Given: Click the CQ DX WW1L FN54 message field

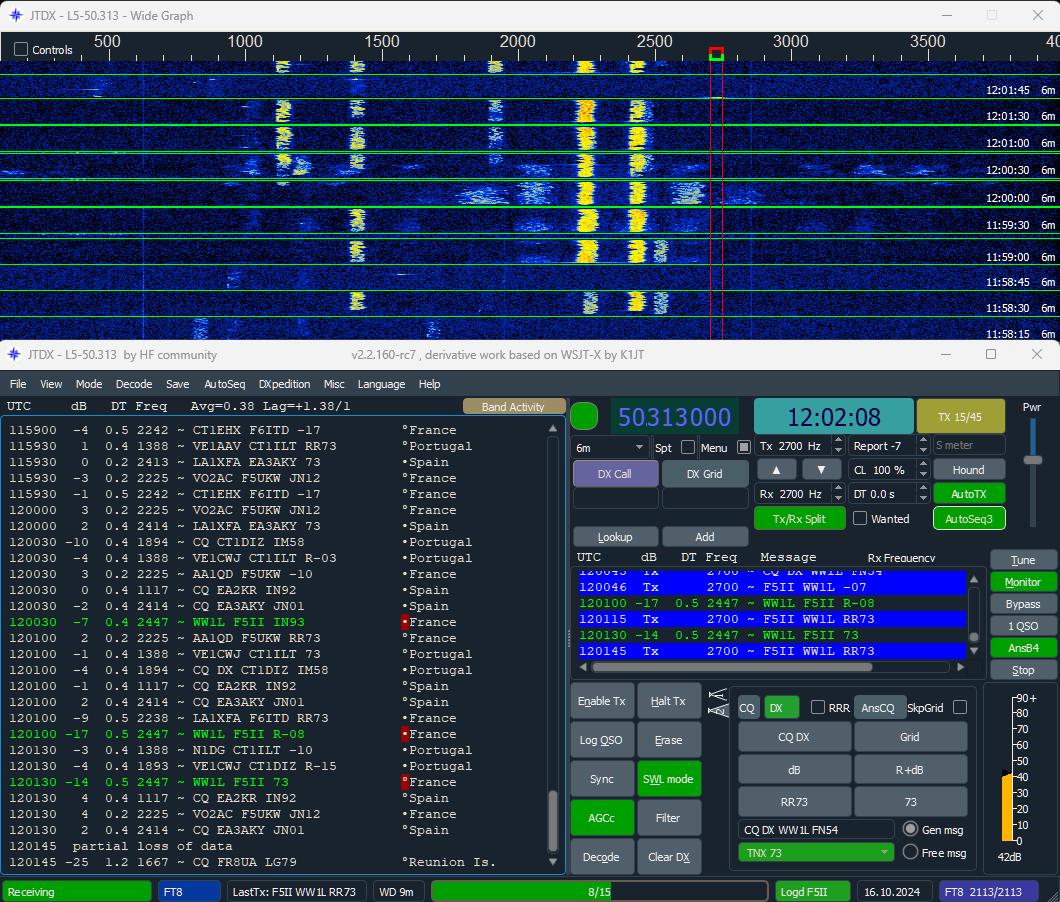Looking at the screenshot, I should coord(816,830).
